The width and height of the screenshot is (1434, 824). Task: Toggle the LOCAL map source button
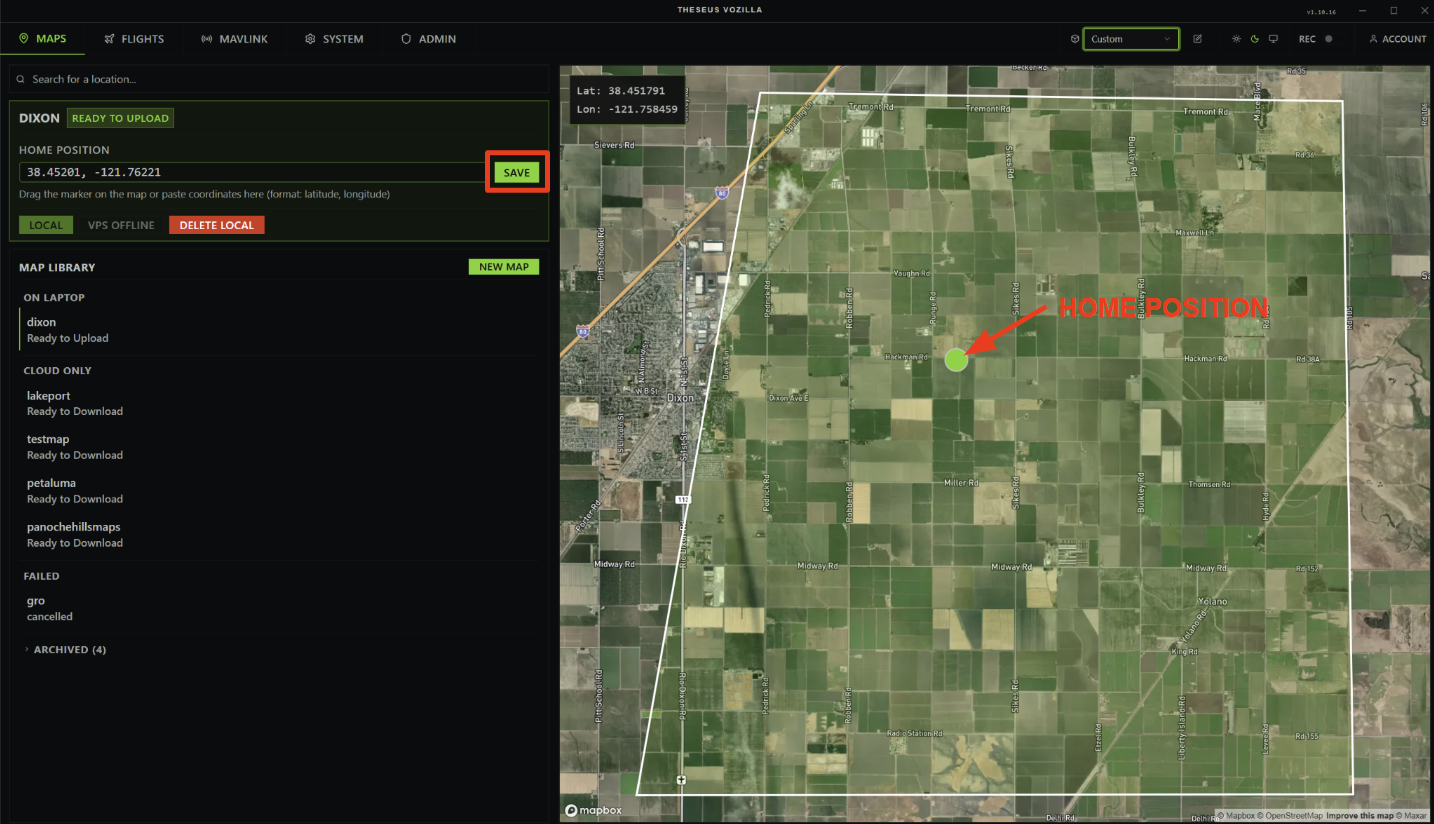(46, 225)
